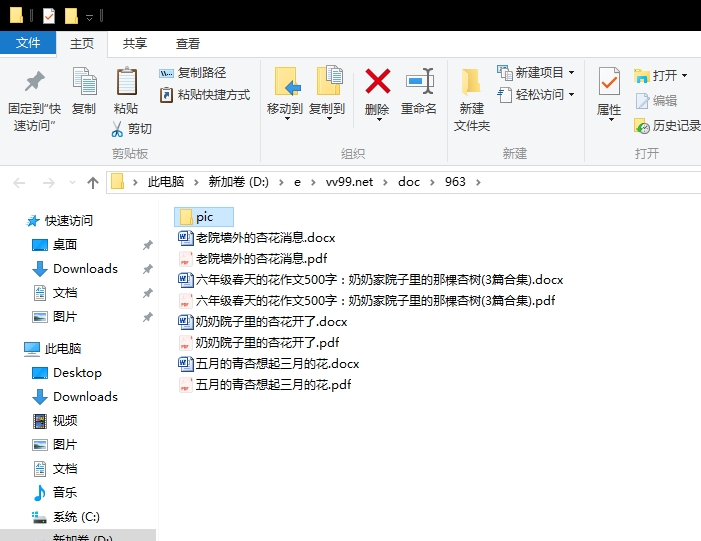Select the pic folder

204,217
